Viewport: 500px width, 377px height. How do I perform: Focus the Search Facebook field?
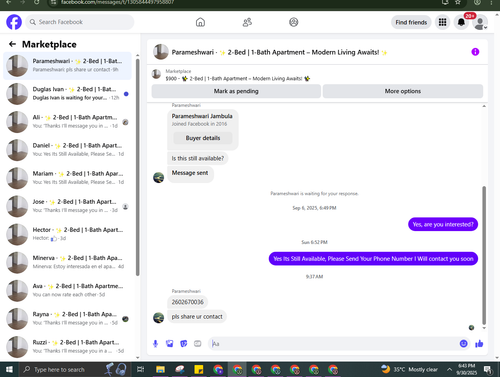(x=80, y=22)
